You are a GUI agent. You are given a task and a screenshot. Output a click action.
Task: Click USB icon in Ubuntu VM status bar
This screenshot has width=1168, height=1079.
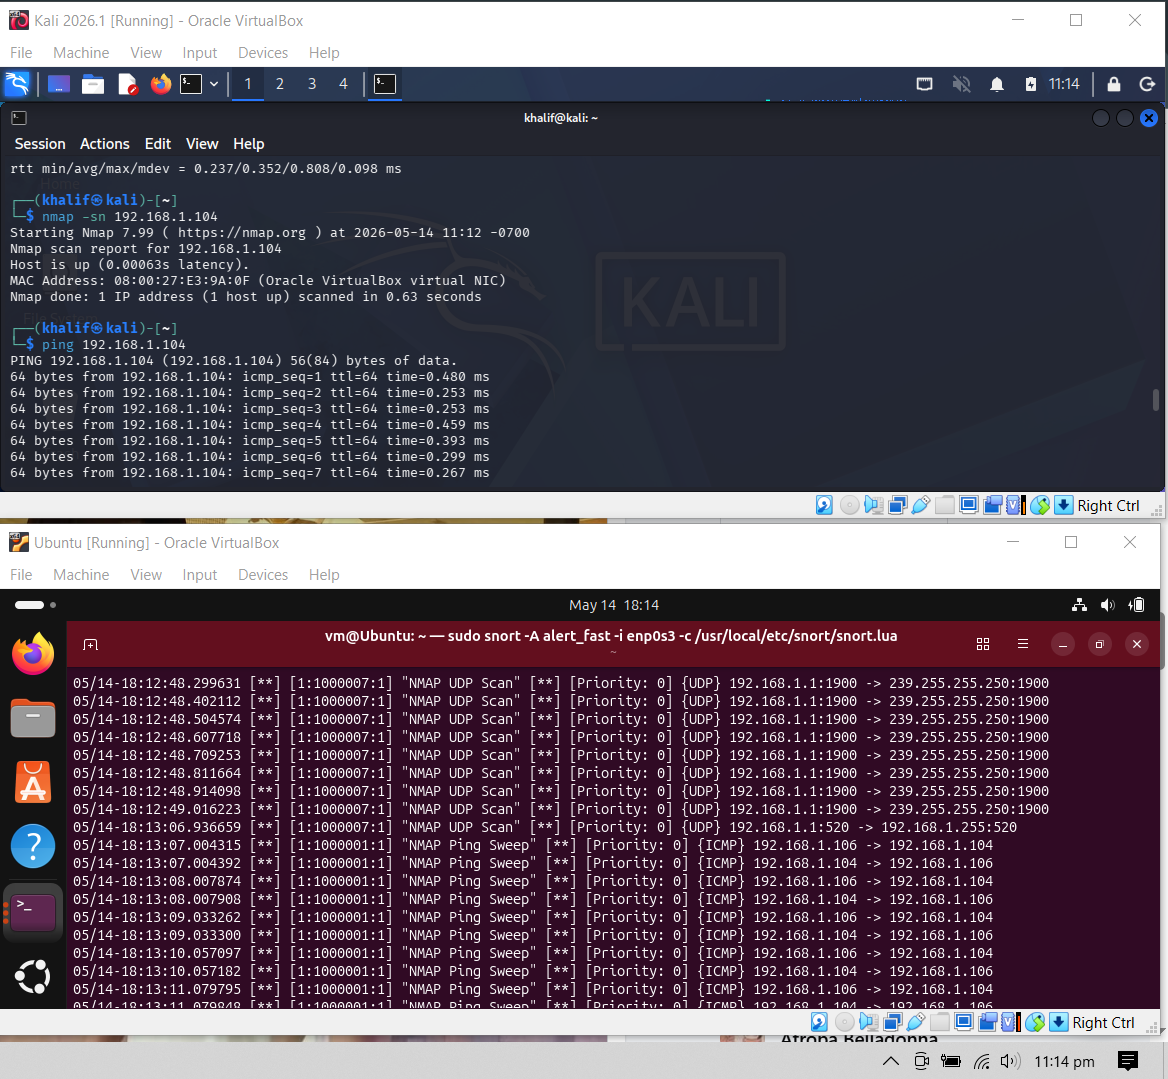pos(915,1022)
